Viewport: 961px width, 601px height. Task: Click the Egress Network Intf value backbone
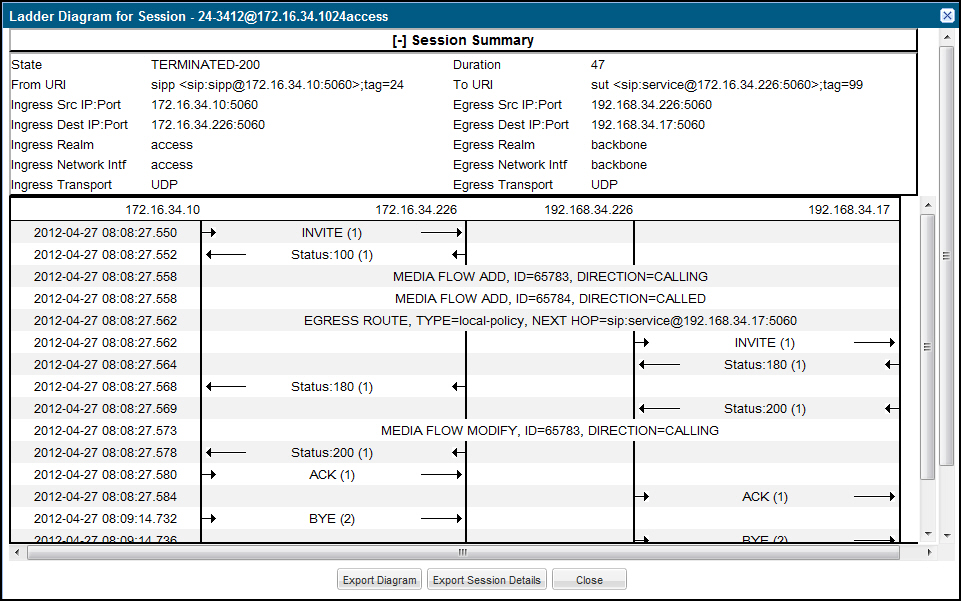coord(619,165)
